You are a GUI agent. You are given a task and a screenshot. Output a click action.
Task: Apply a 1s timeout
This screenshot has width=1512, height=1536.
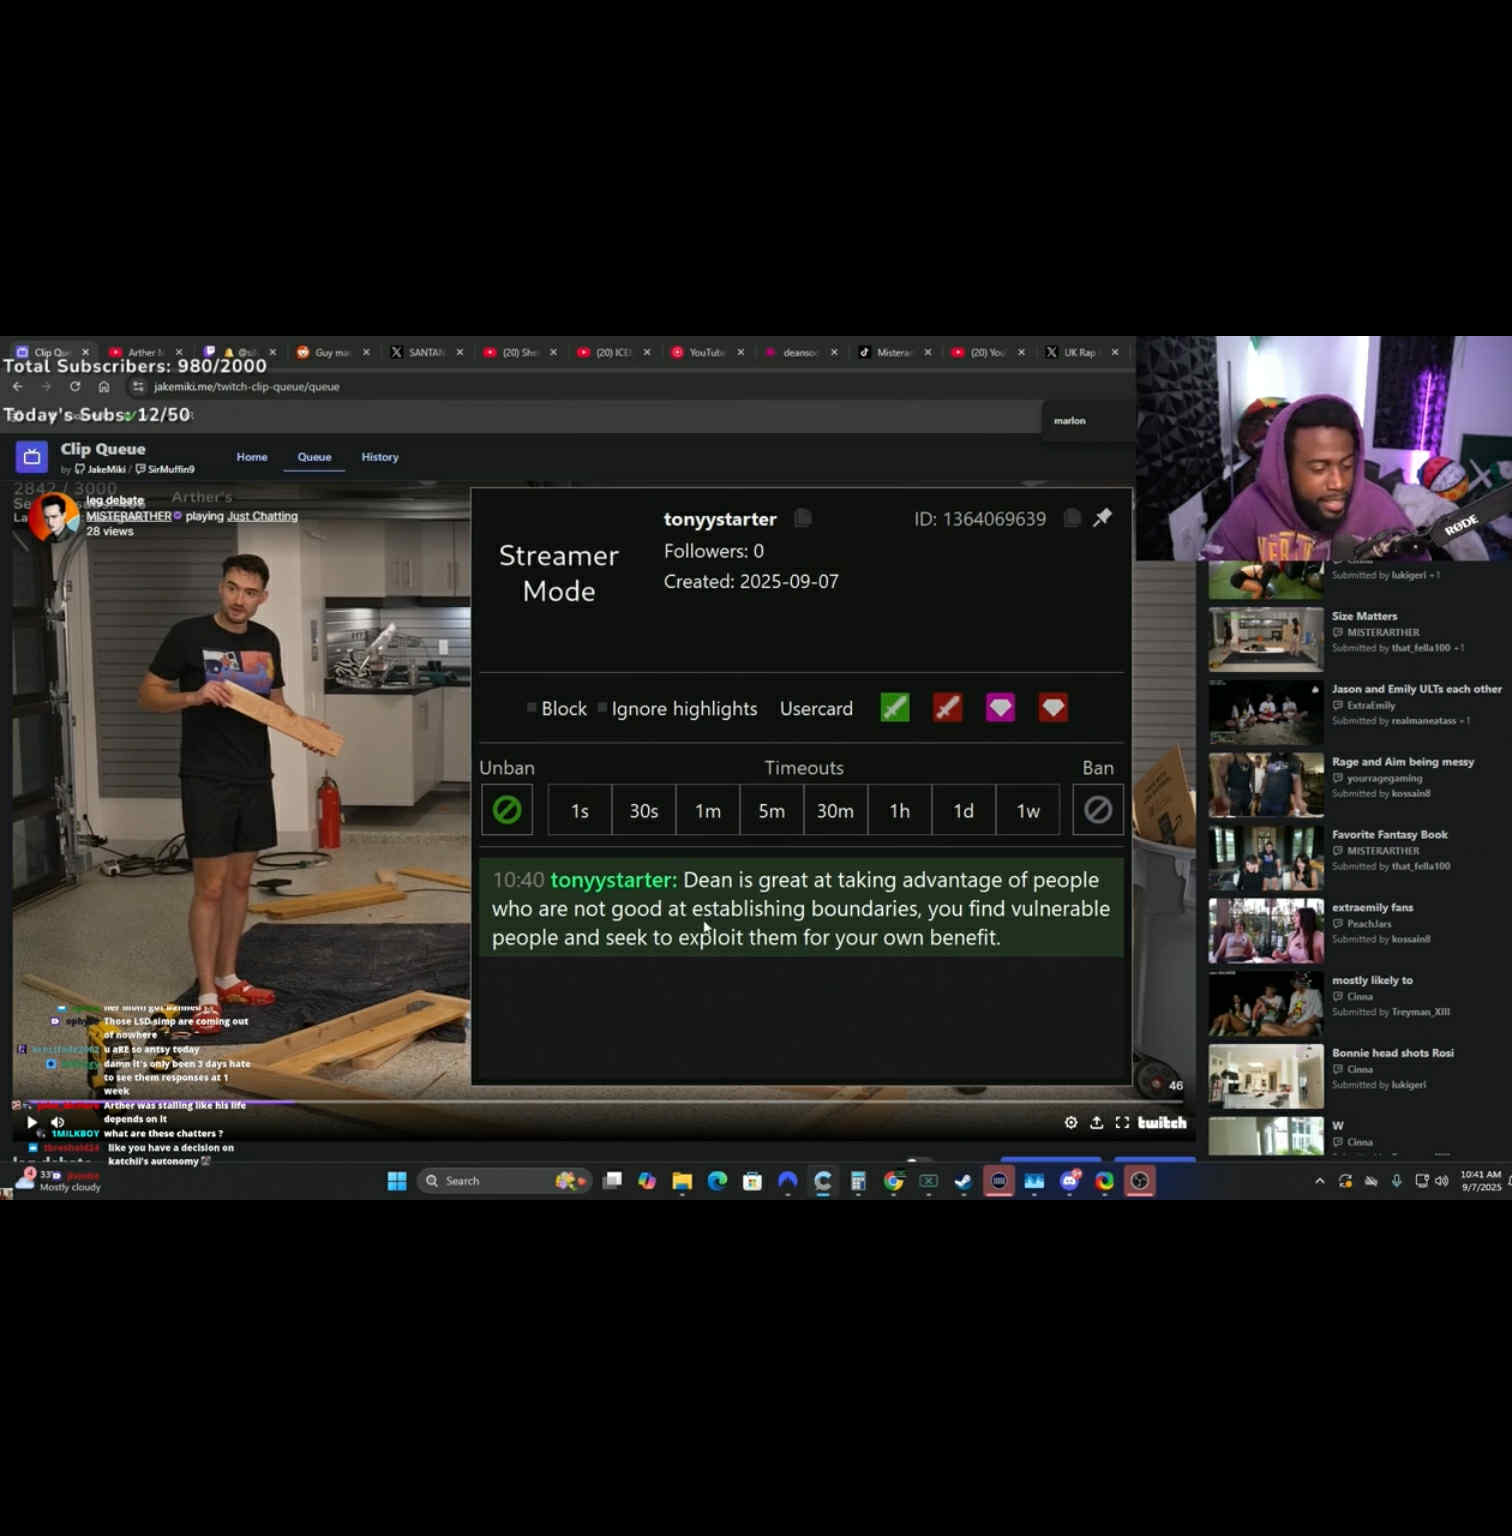(580, 810)
